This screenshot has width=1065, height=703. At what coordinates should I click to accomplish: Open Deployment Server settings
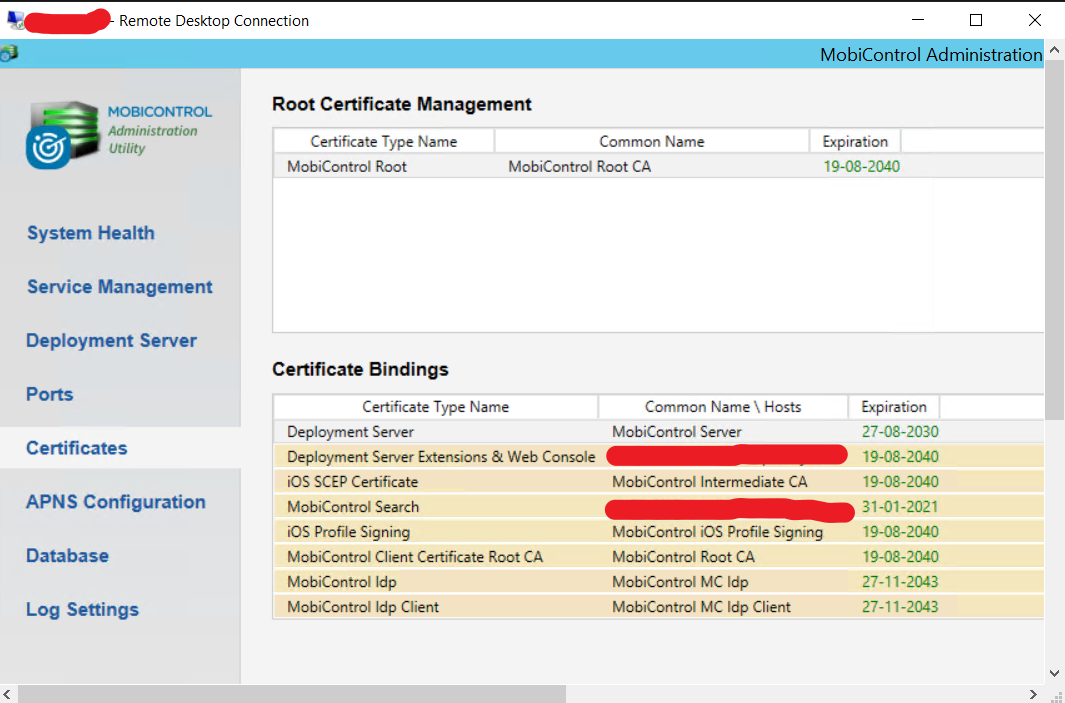pyautogui.click(x=111, y=341)
